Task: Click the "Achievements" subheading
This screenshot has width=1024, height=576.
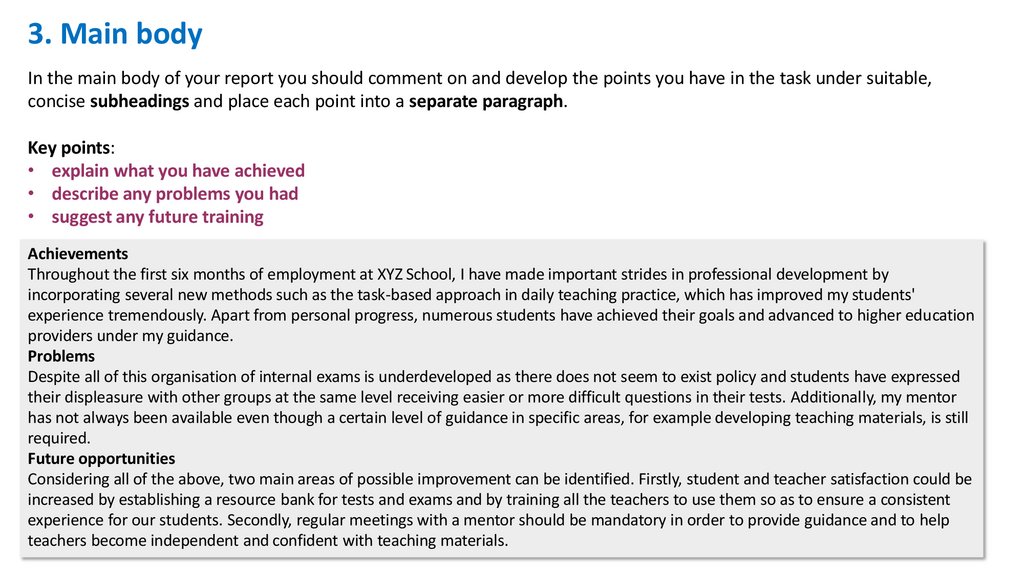Action: [78, 254]
